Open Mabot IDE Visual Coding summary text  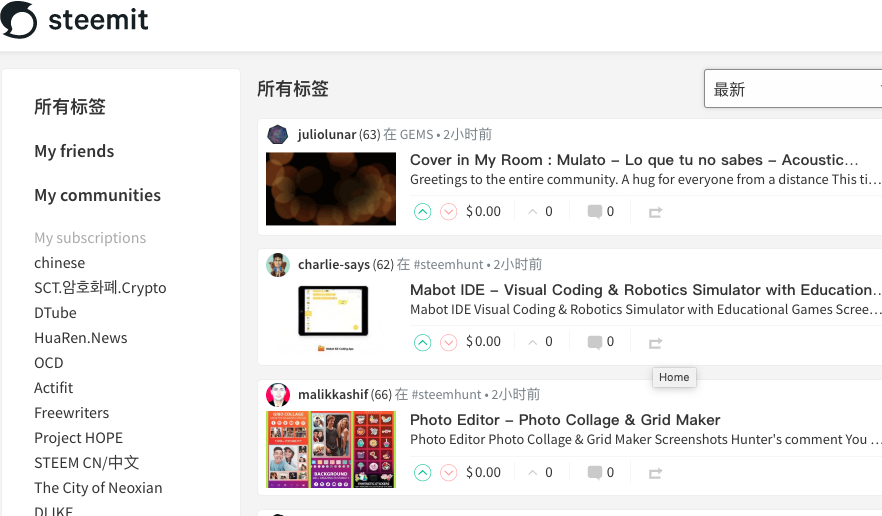tap(645, 309)
